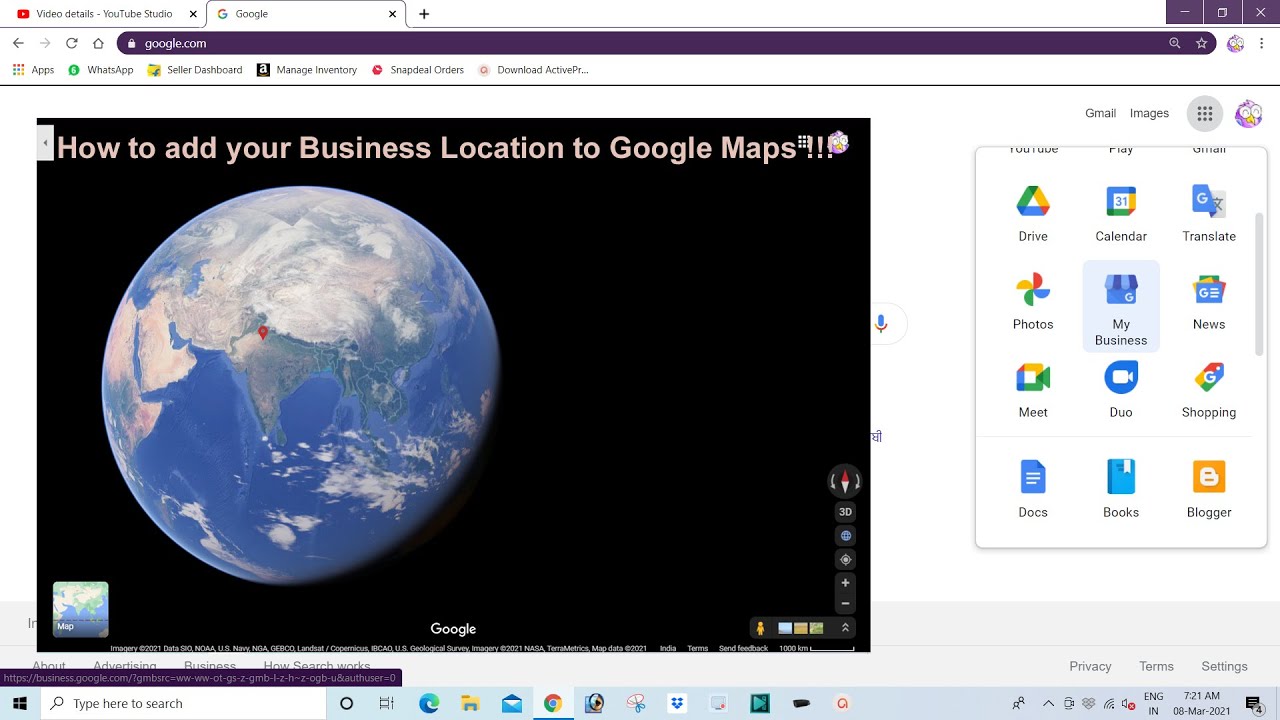The width and height of the screenshot is (1280, 720).
Task: Open the Google account avatar menu
Action: 1248,114
